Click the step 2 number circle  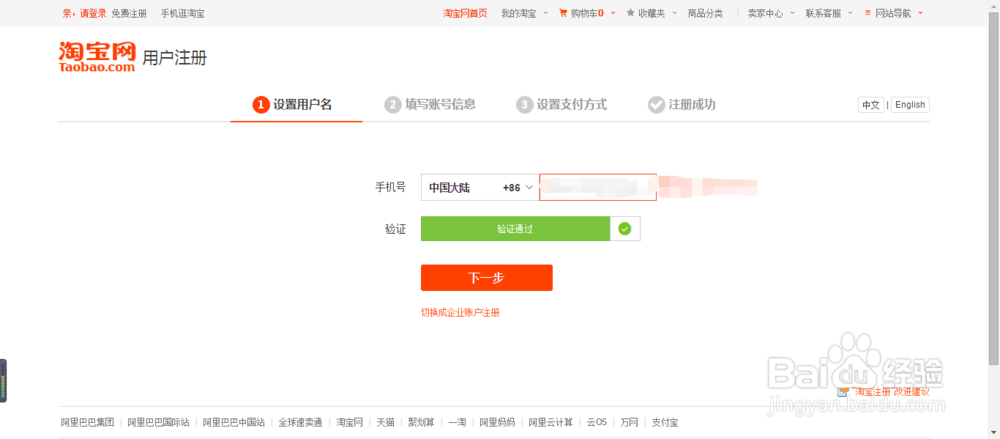point(393,105)
